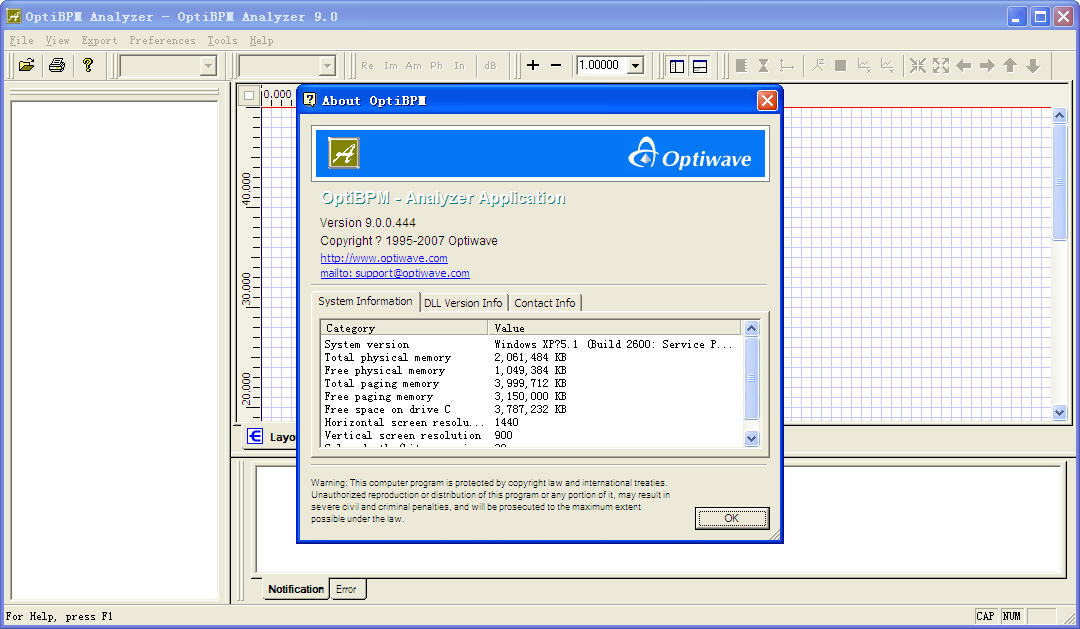Click the system info list scroll-up arrow
Viewport: 1080px width, 629px height.
pos(751,328)
